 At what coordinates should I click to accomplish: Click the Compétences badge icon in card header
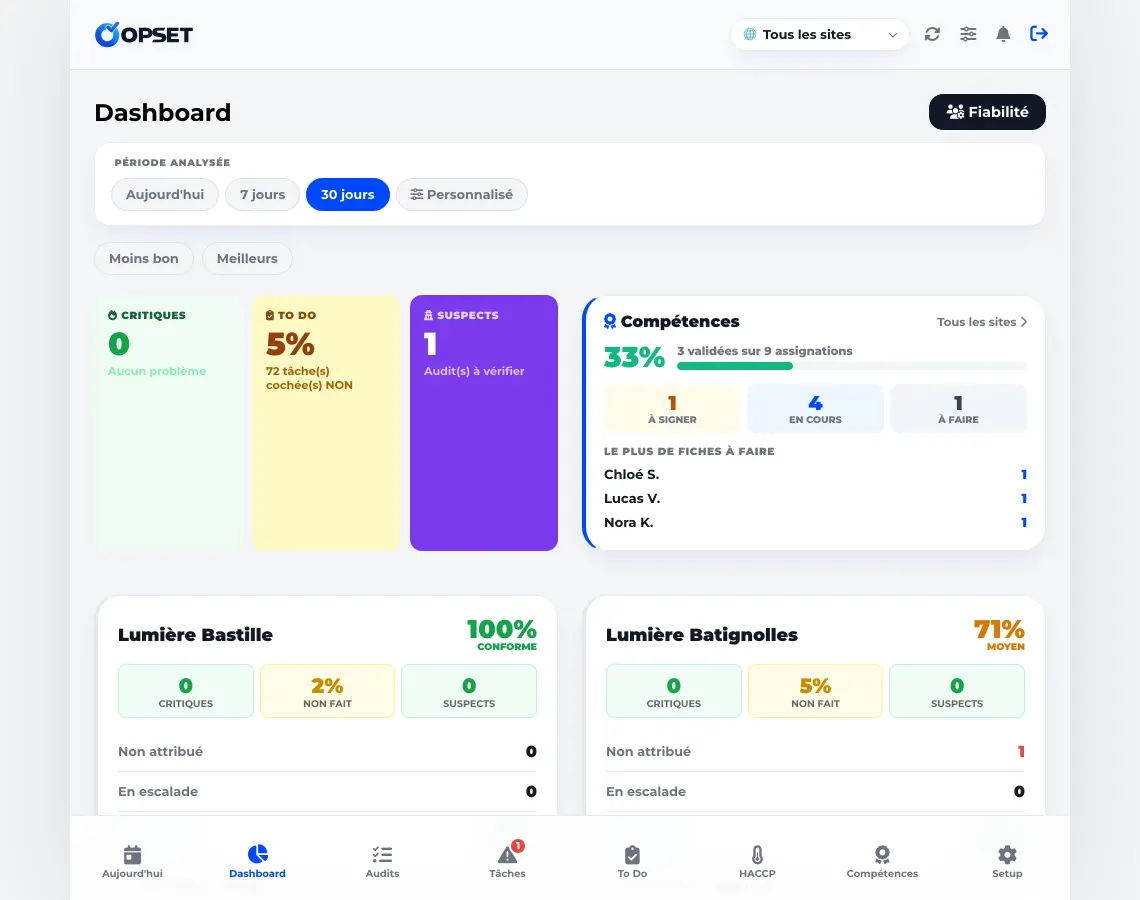(x=610, y=321)
